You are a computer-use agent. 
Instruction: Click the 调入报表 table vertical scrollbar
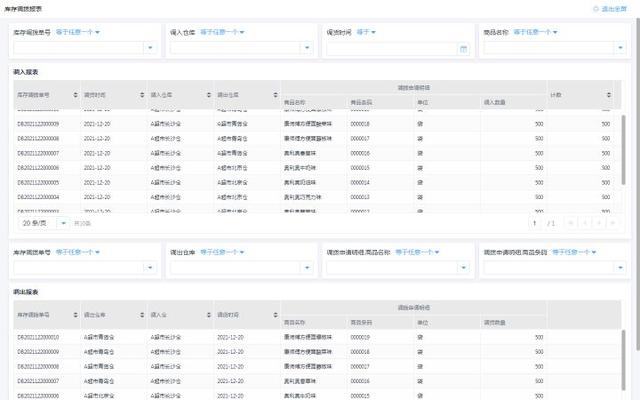point(623,150)
